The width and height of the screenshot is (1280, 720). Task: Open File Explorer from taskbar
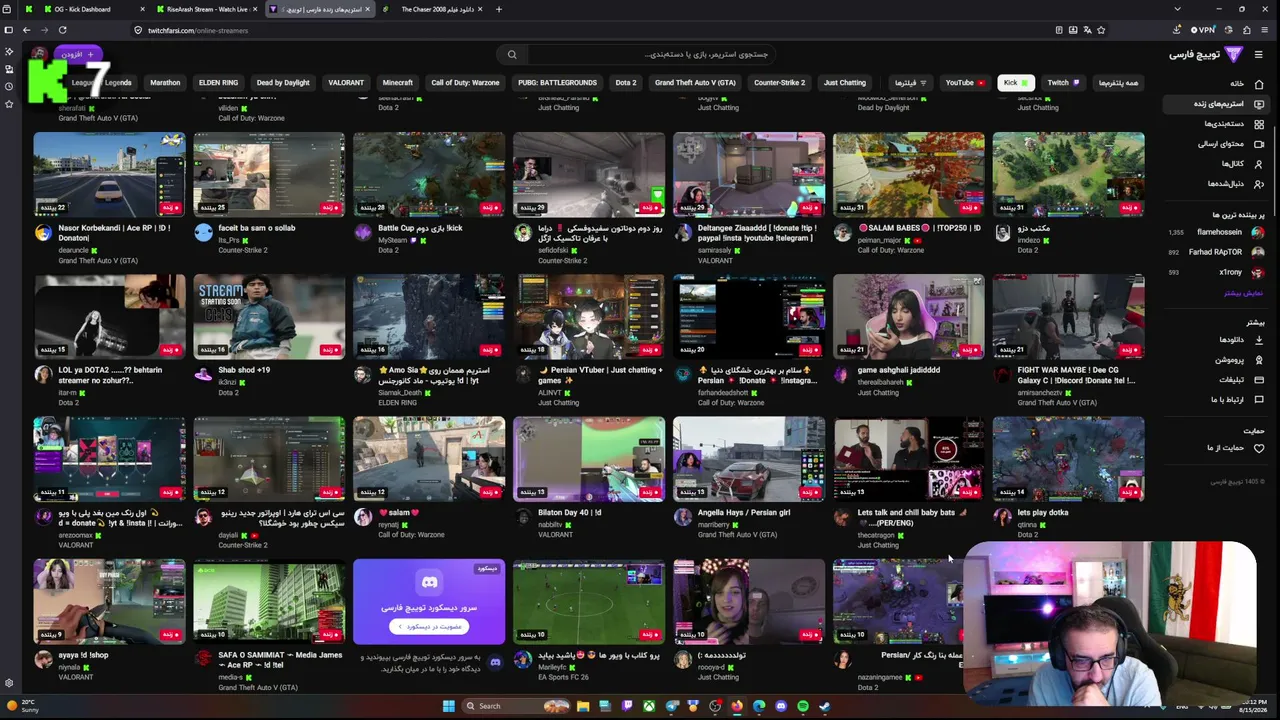point(583,706)
